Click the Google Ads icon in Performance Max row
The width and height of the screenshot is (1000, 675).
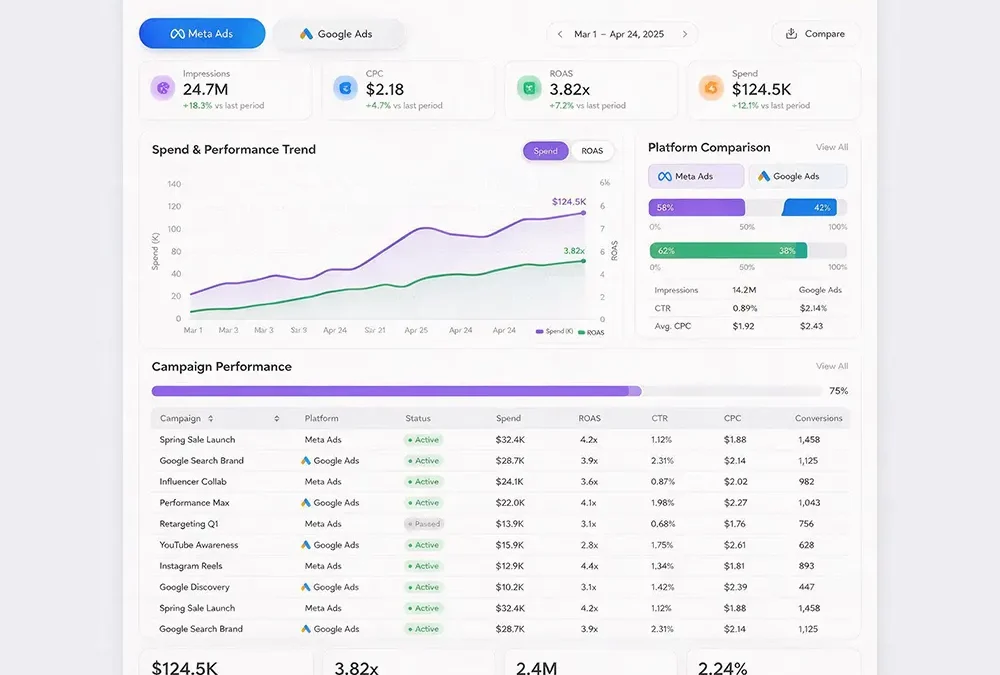coord(306,503)
